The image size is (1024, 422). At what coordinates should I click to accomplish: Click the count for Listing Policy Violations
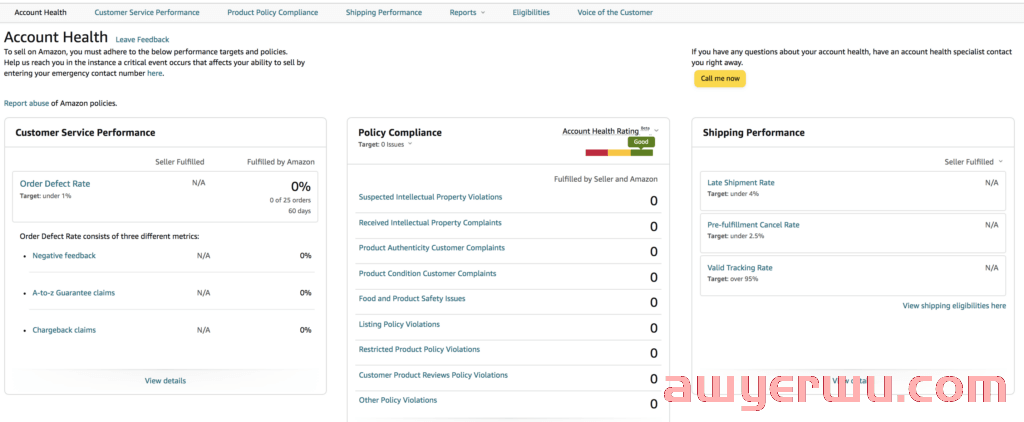point(654,329)
